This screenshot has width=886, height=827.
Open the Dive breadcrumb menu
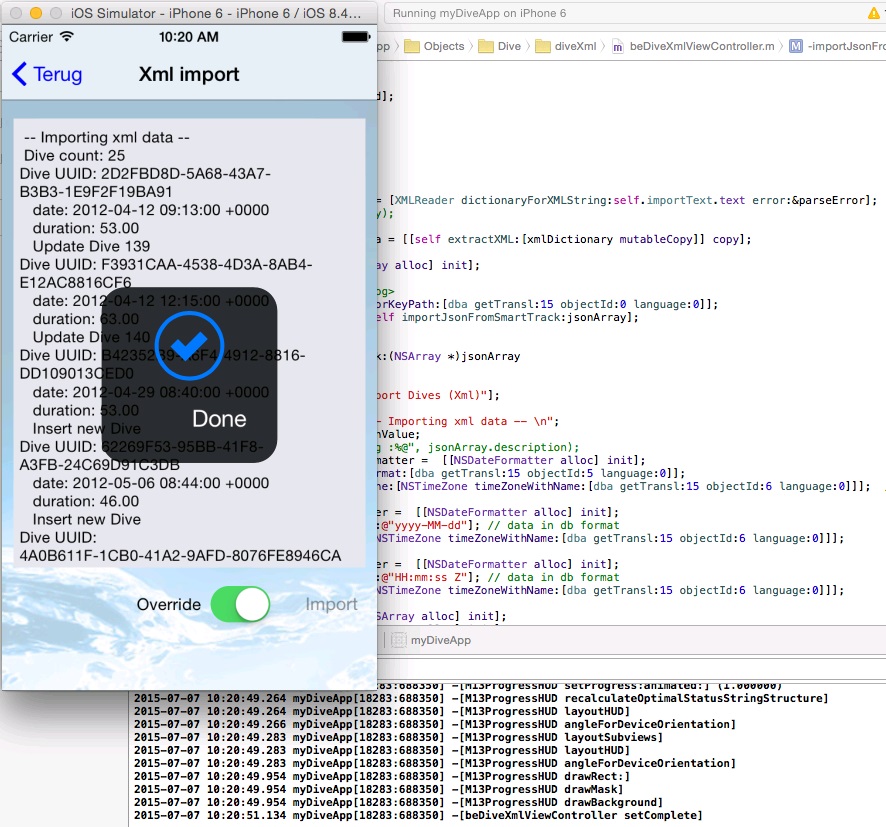[x=509, y=46]
